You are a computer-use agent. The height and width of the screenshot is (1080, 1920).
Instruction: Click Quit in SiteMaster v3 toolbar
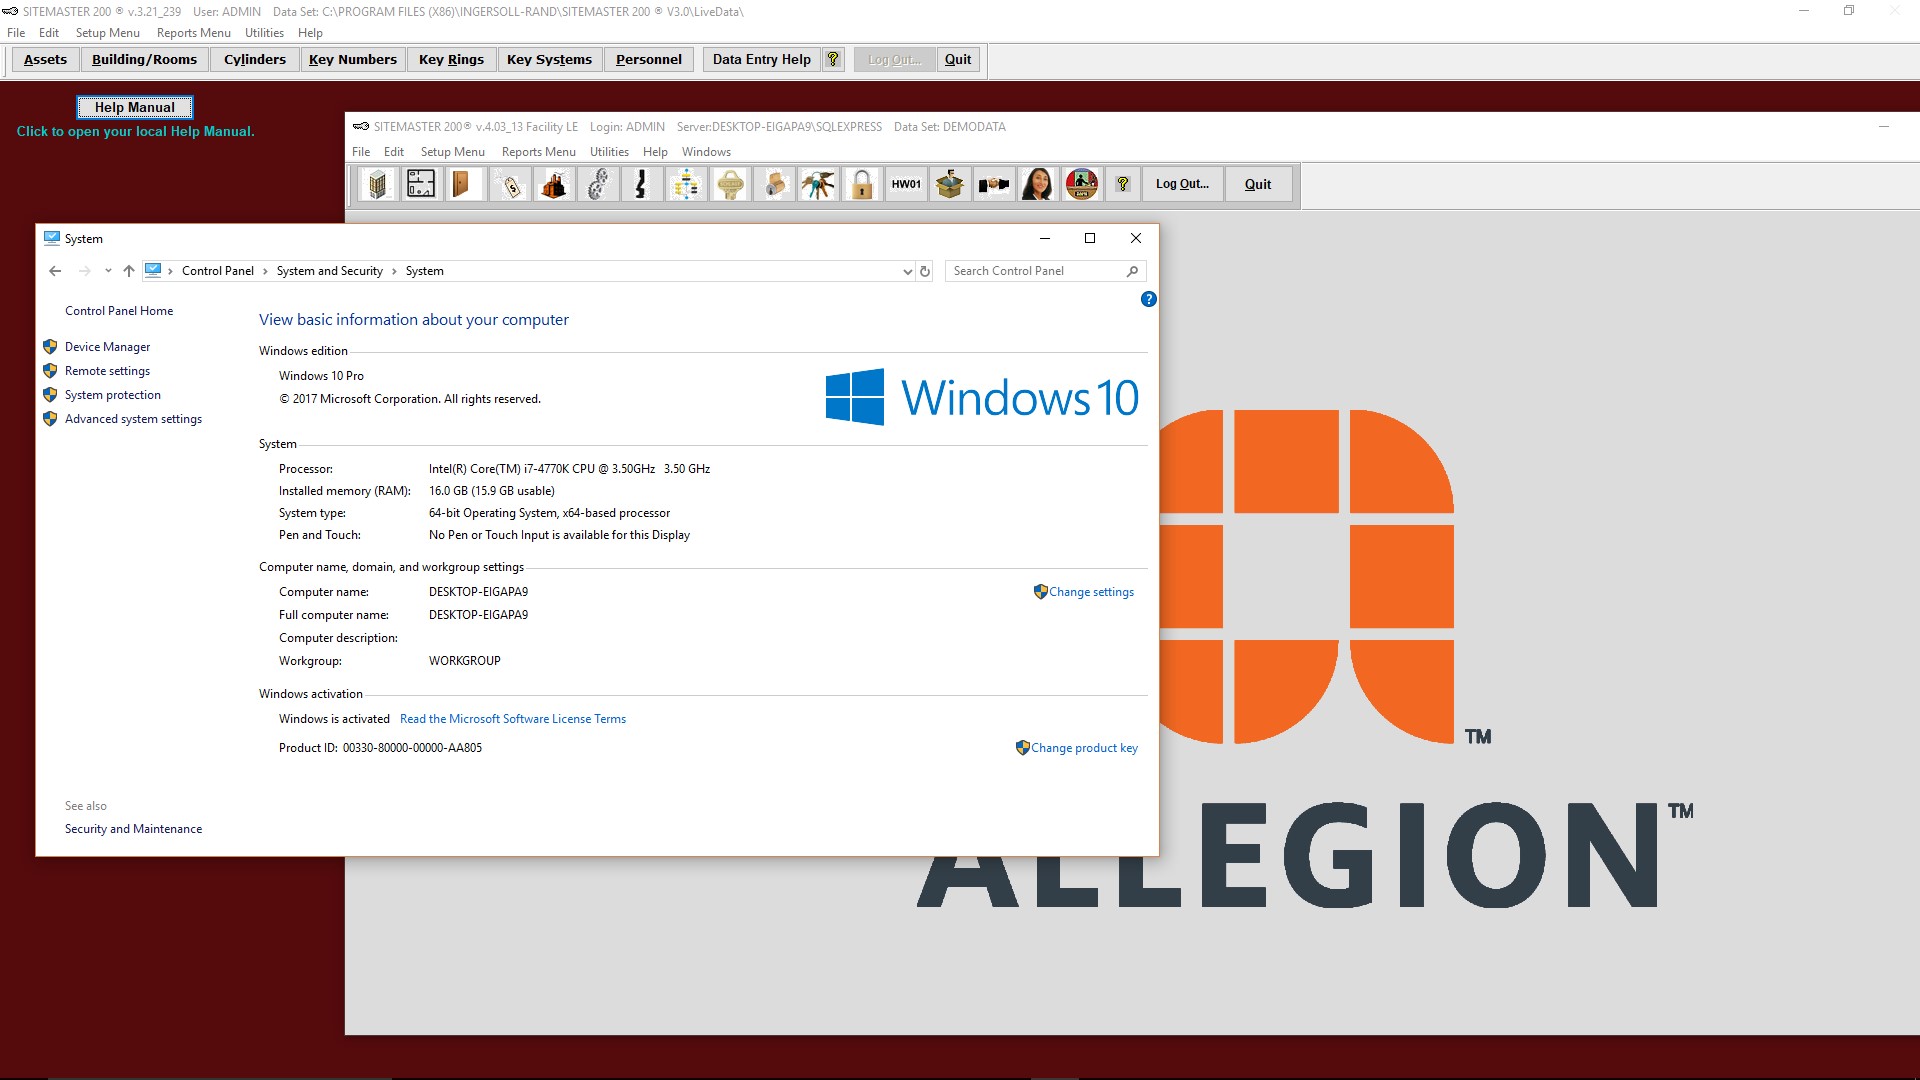coord(958,59)
